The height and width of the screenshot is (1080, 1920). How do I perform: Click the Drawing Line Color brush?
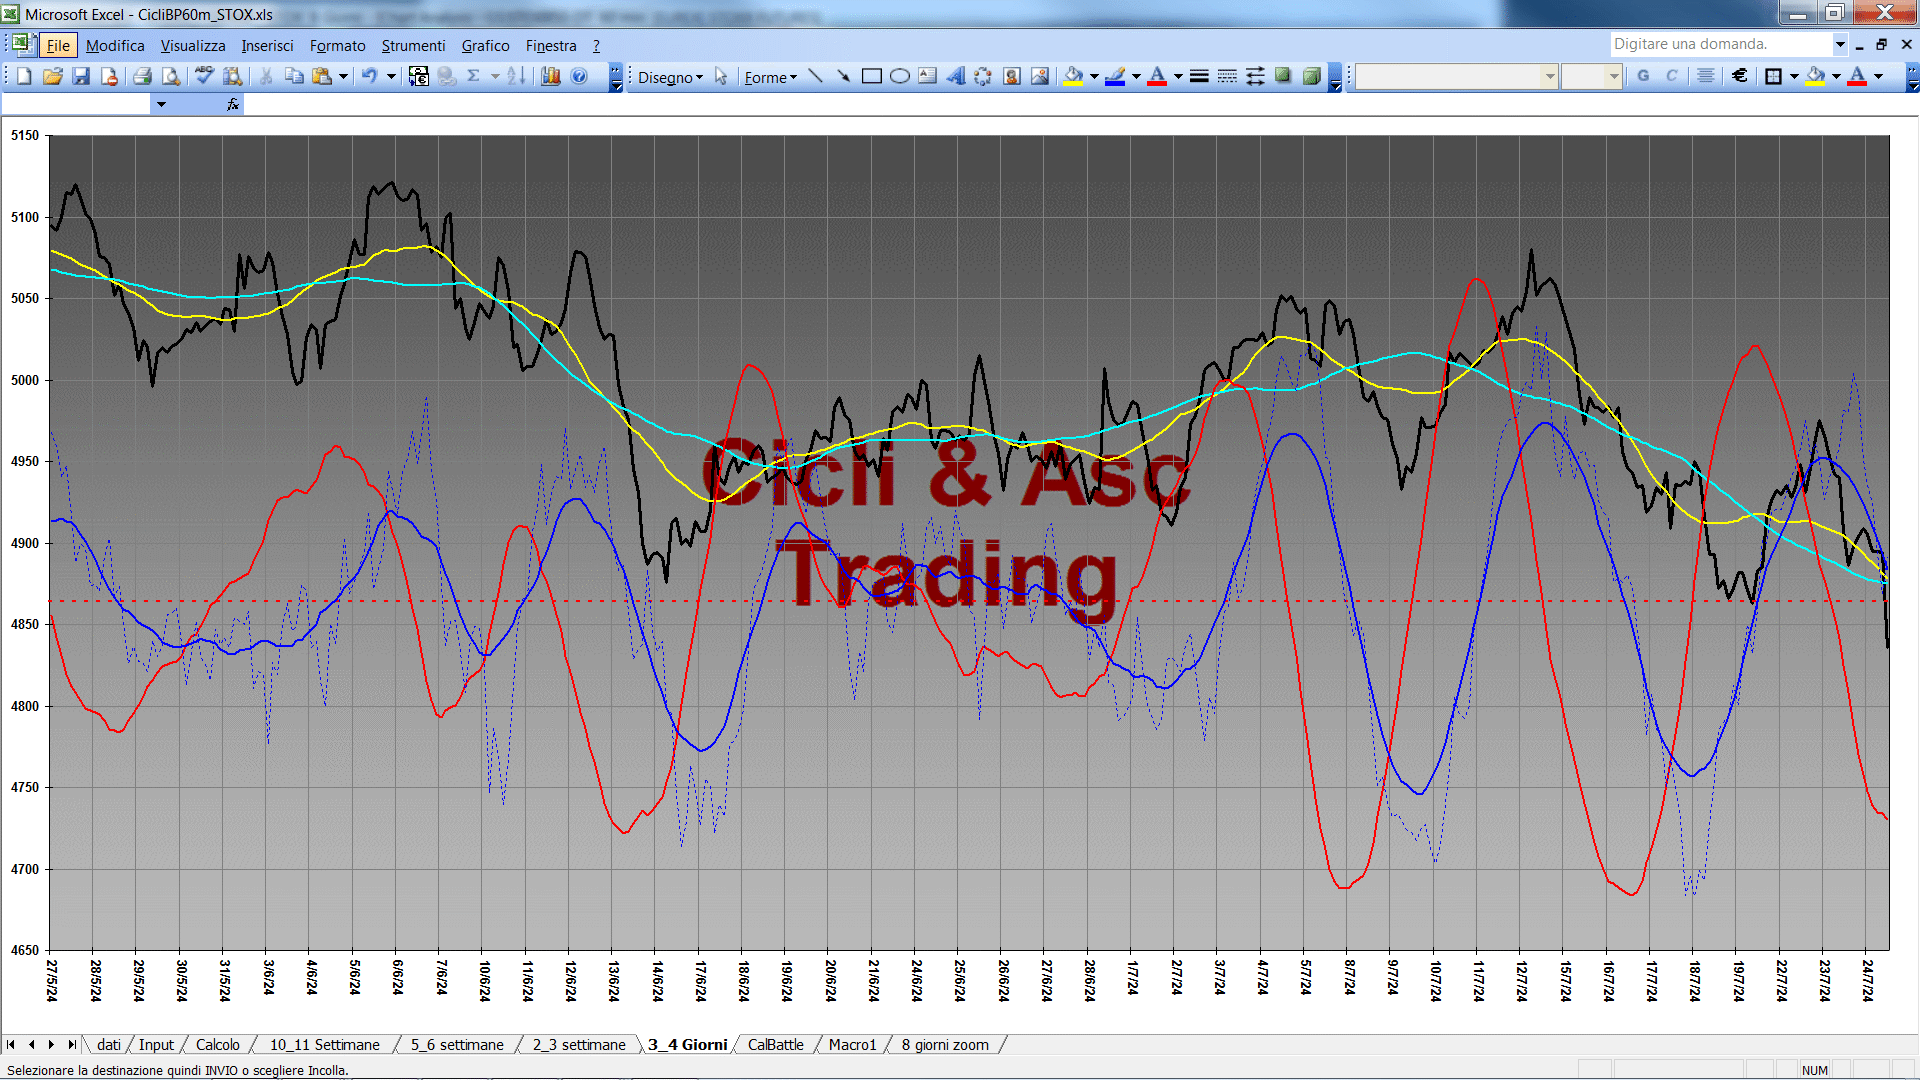coord(1116,76)
